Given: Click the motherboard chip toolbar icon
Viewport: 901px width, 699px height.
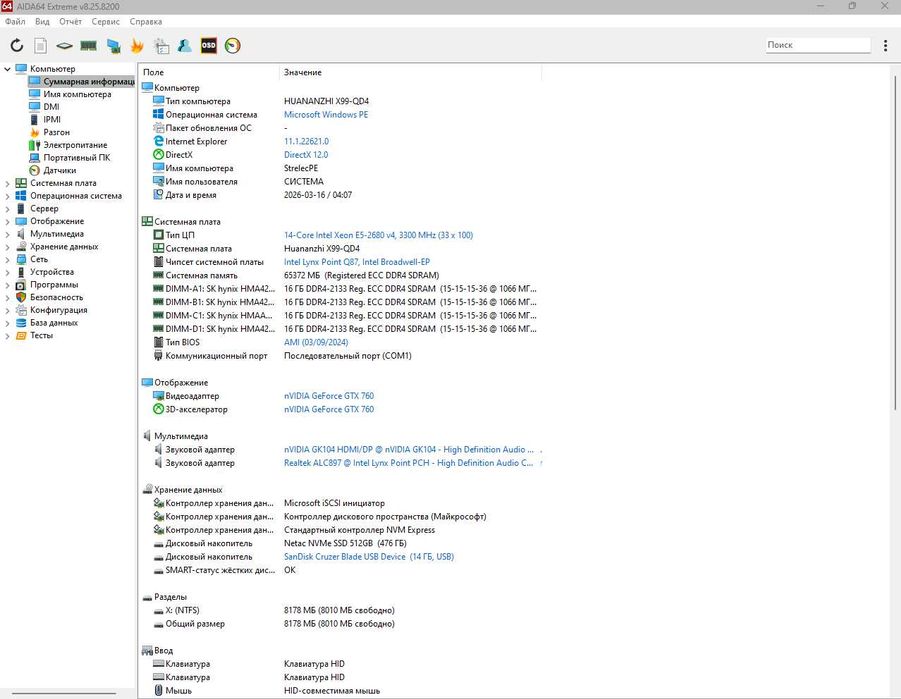Looking at the screenshot, I should [64, 45].
